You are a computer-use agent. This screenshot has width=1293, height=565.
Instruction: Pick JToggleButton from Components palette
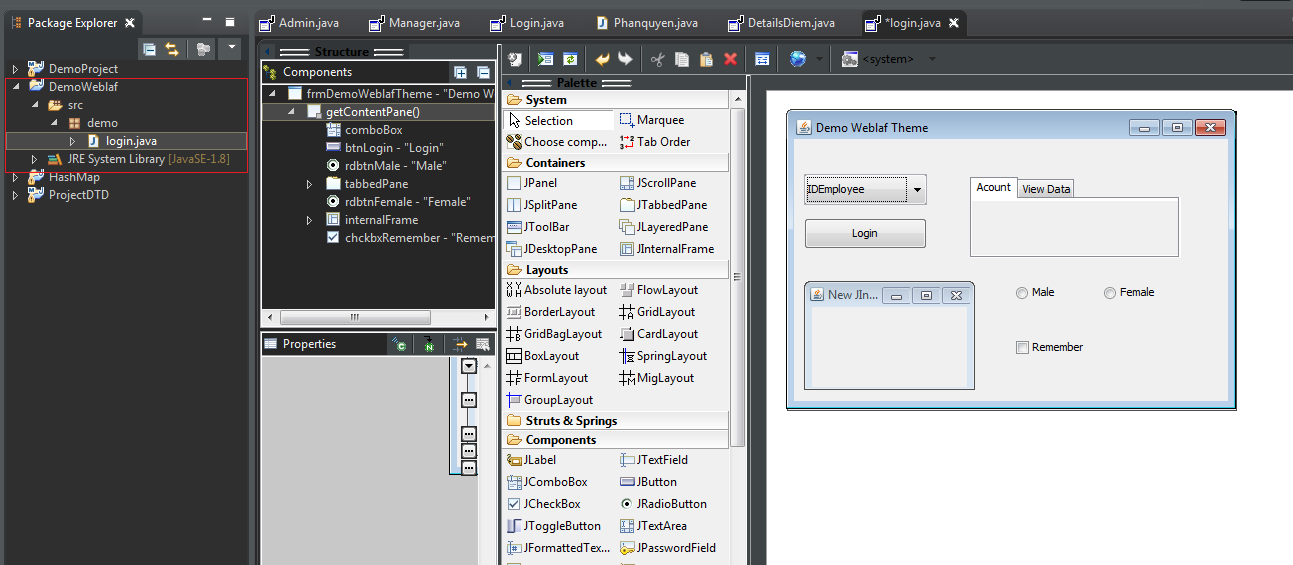554,526
